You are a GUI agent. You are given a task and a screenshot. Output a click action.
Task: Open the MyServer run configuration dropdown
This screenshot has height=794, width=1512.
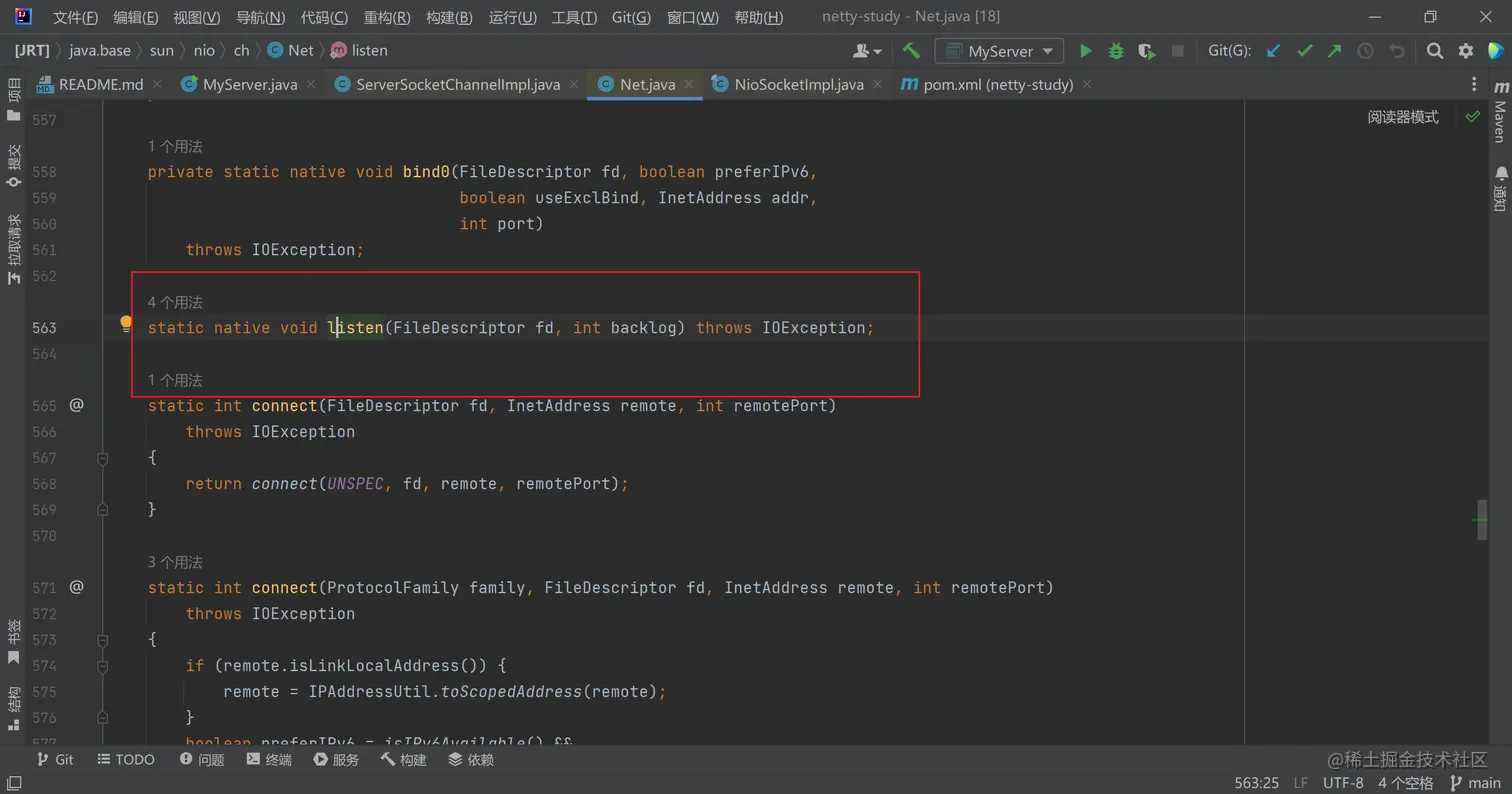(999, 51)
